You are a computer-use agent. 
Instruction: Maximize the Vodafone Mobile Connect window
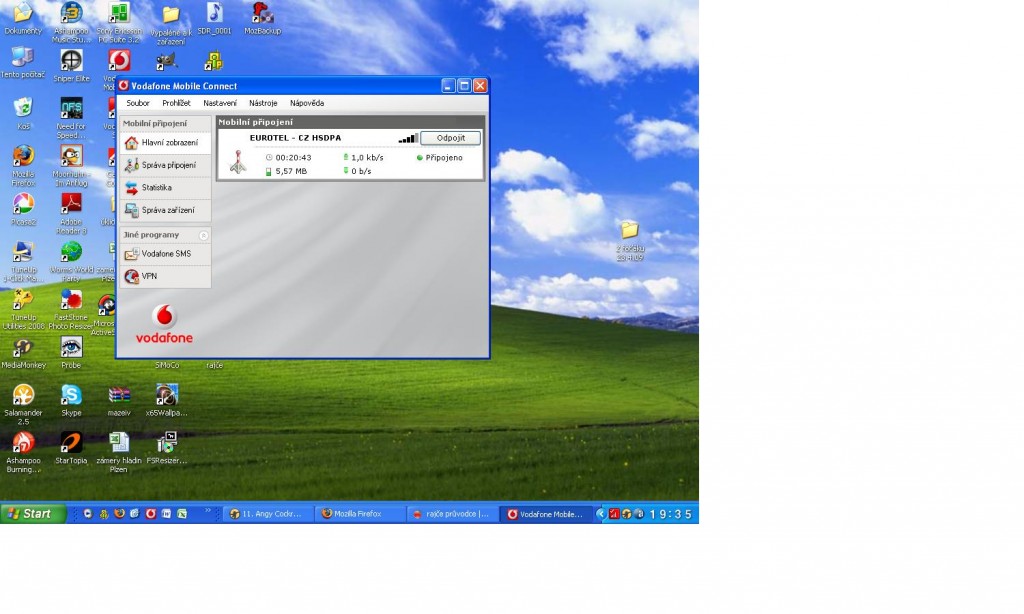tap(464, 86)
